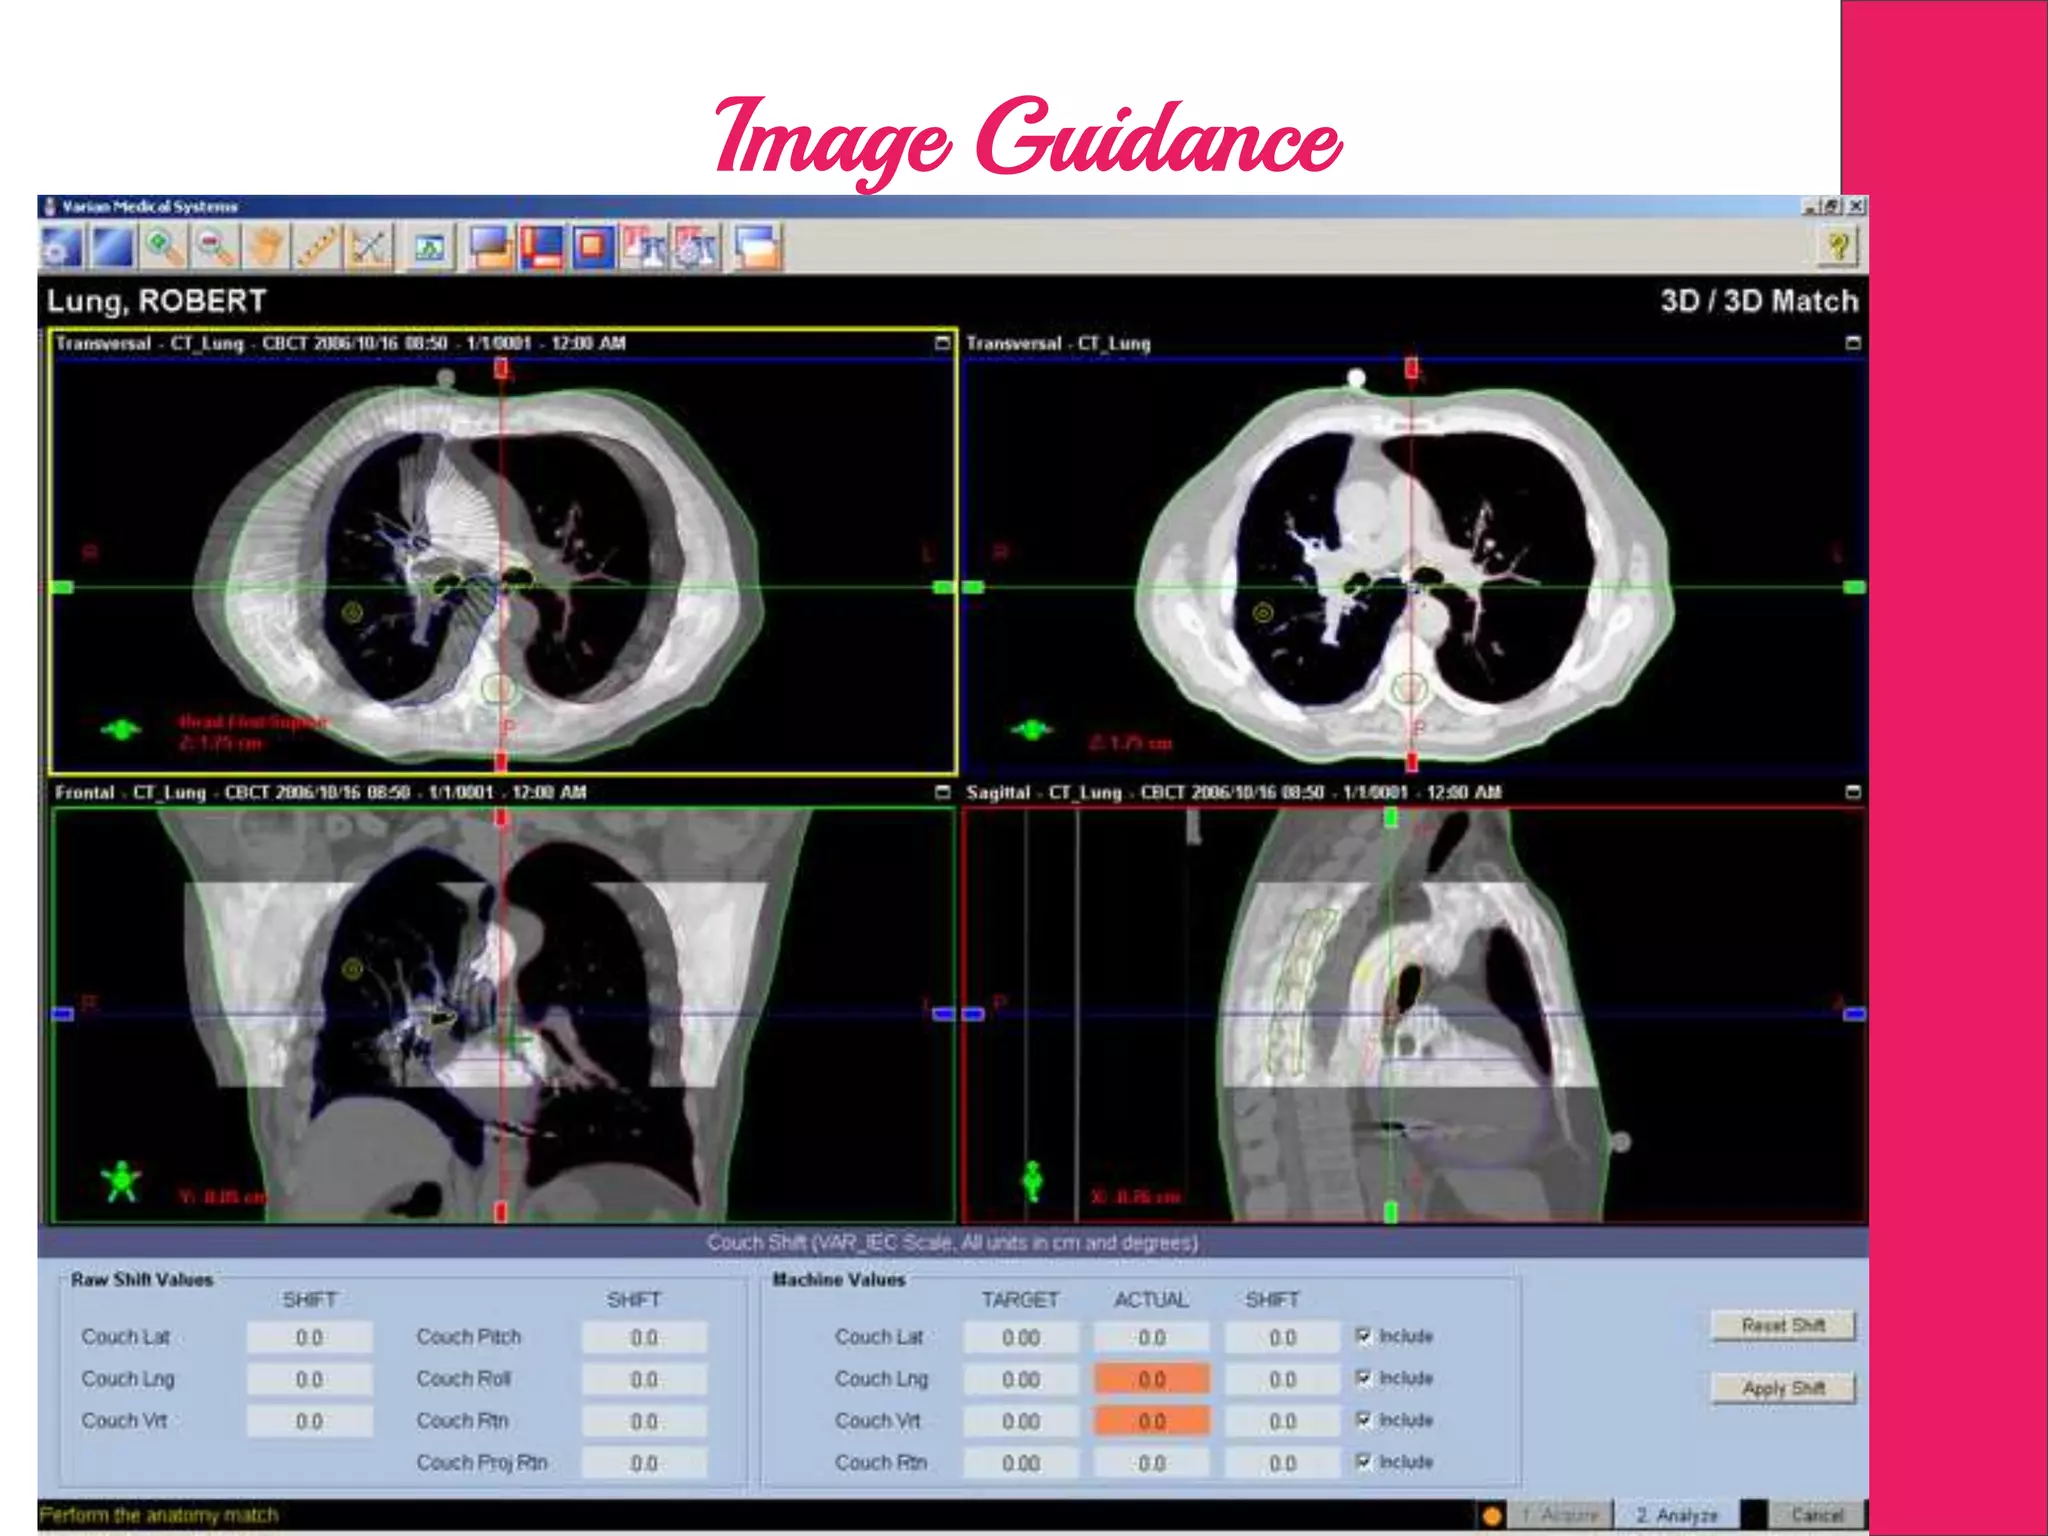Screen dimensions: 2048x1536
Task: Click Machine Values Couch Lat SHIFT field
Action: point(1283,1338)
